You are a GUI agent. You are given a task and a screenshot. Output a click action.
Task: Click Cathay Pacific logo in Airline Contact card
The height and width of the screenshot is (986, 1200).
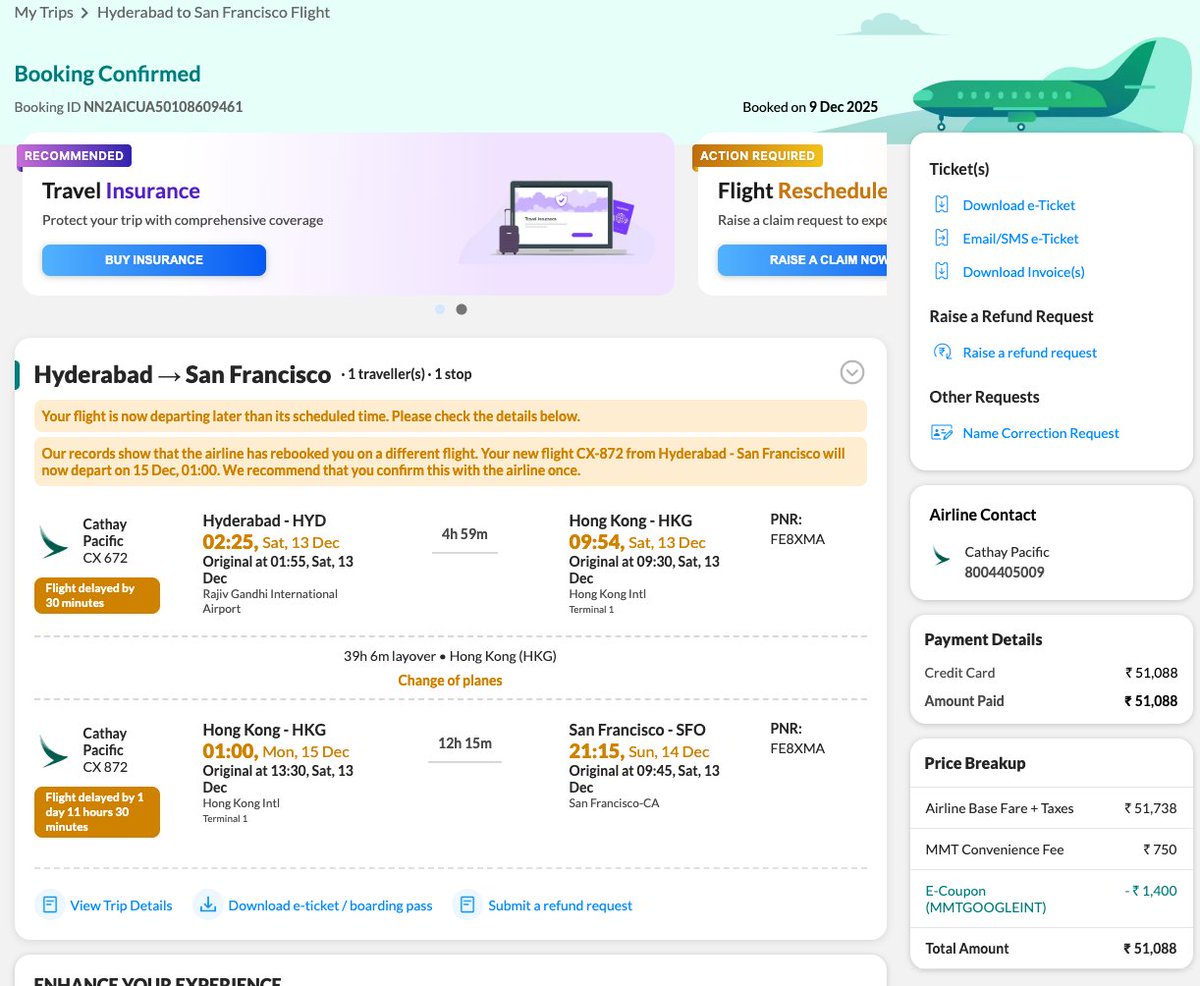pos(941,556)
